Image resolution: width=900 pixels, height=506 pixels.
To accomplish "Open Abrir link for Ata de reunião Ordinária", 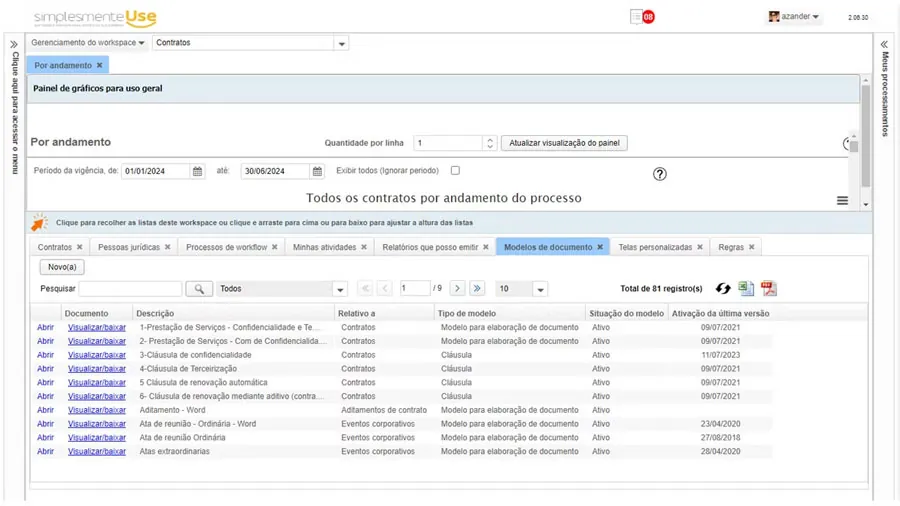I will point(45,438).
